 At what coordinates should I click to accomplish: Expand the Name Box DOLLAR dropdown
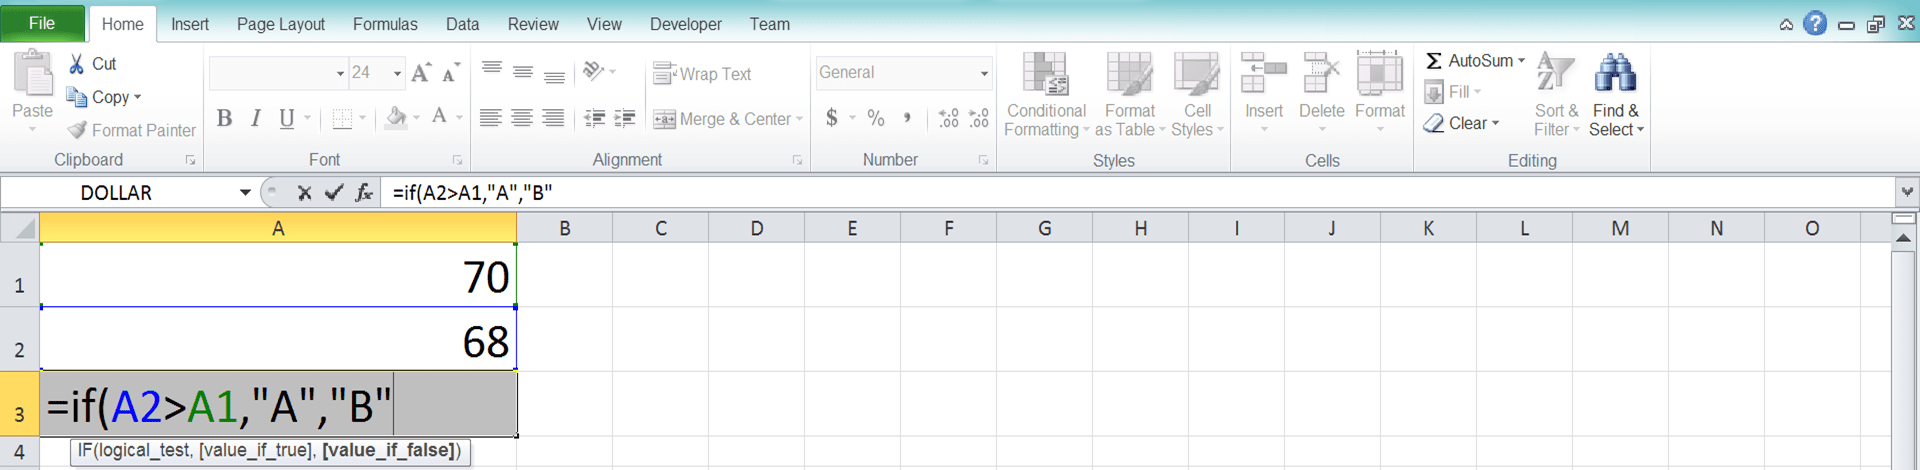coord(245,192)
